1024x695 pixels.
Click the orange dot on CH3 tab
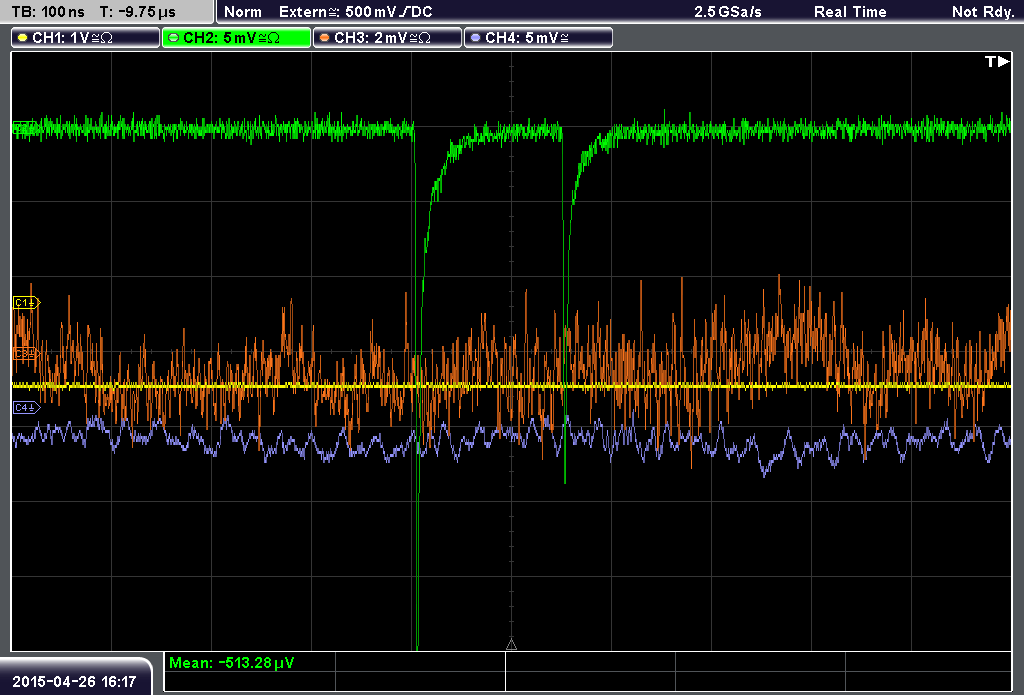tap(324, 38)
